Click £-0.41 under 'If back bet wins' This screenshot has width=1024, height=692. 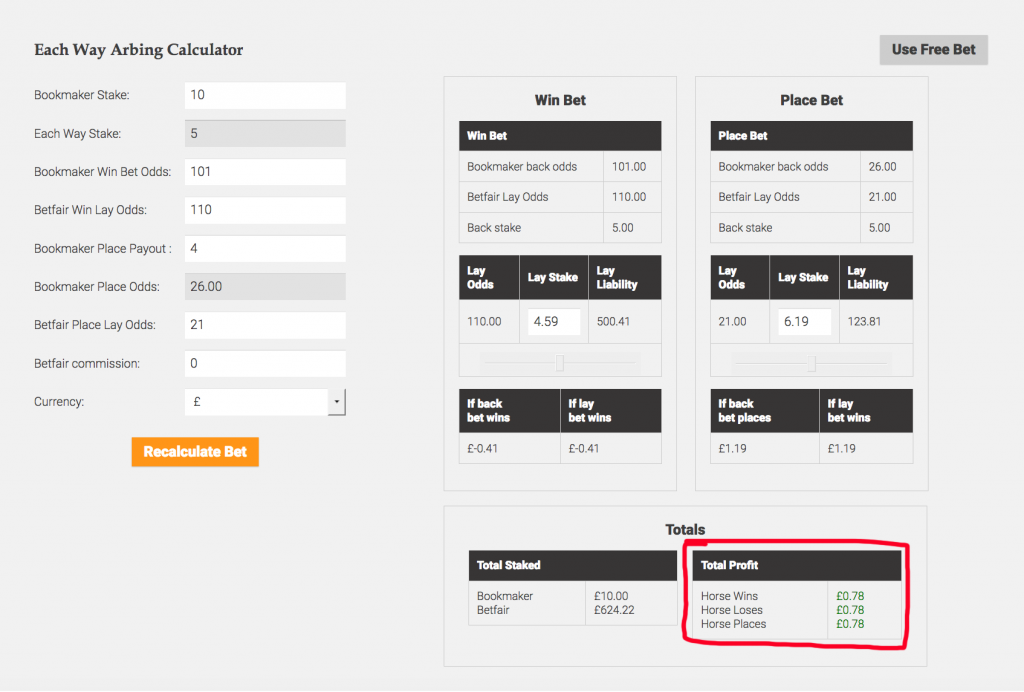[x=483, y=448]
